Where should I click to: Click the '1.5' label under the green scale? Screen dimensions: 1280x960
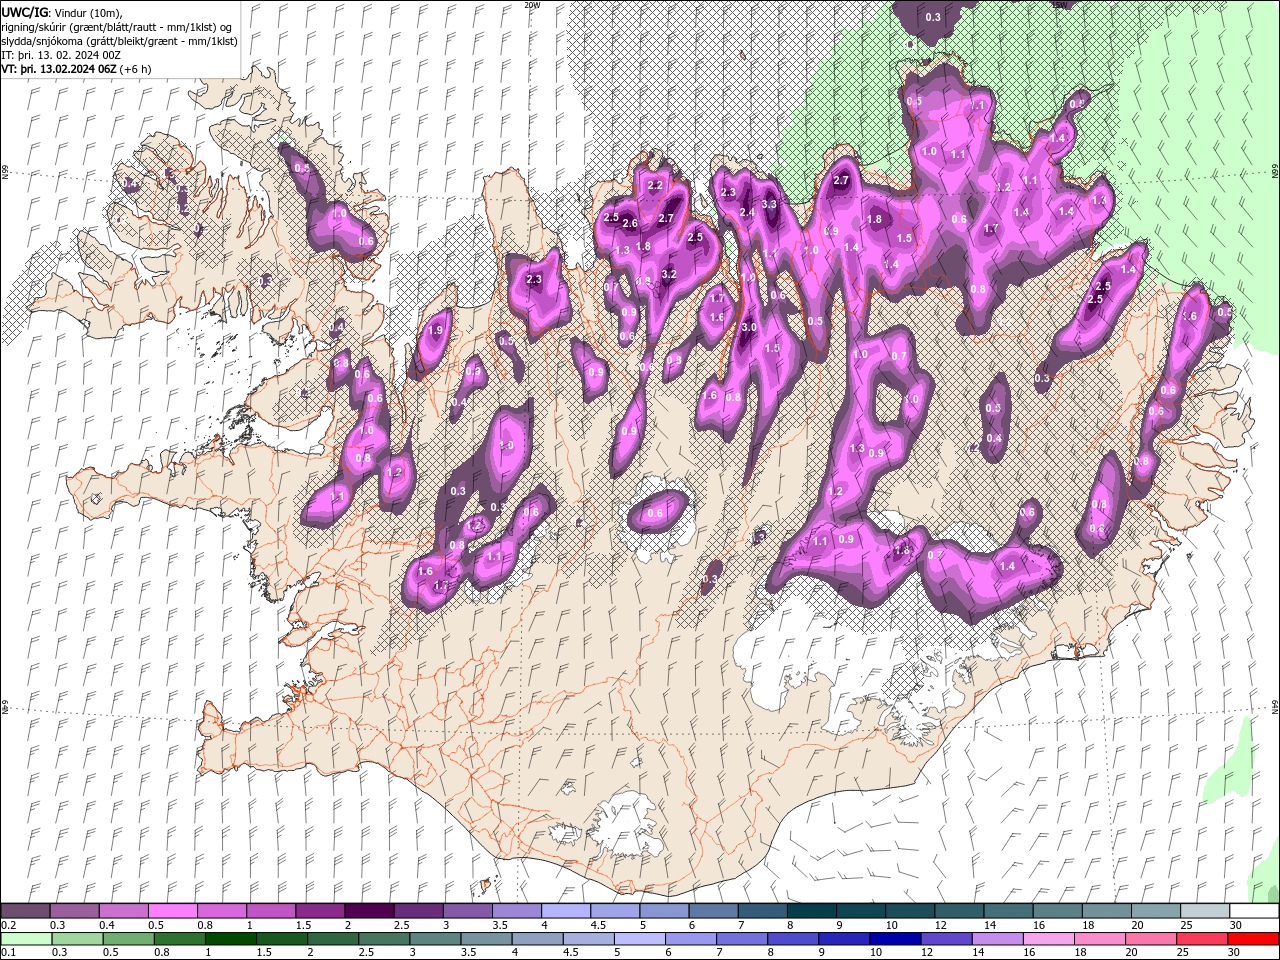[x=264, y=953]
